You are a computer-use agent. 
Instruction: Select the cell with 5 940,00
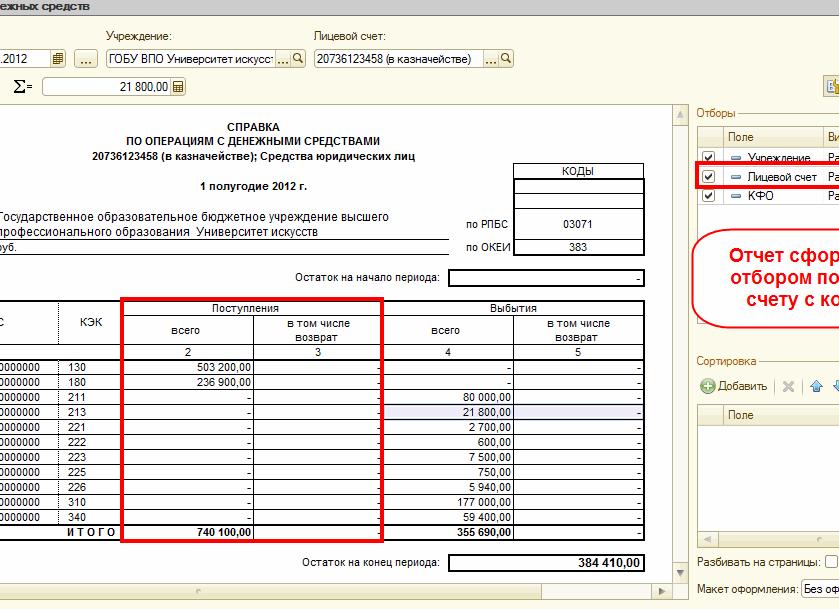448,487
